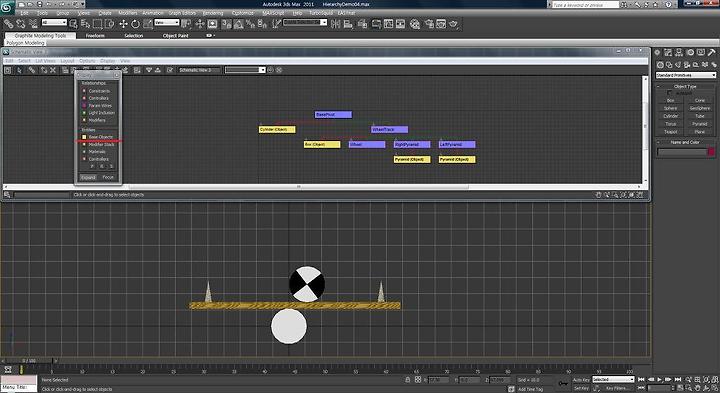The image size is (720, 393).
Task: Click the Play Animation button
Action: 659,380
